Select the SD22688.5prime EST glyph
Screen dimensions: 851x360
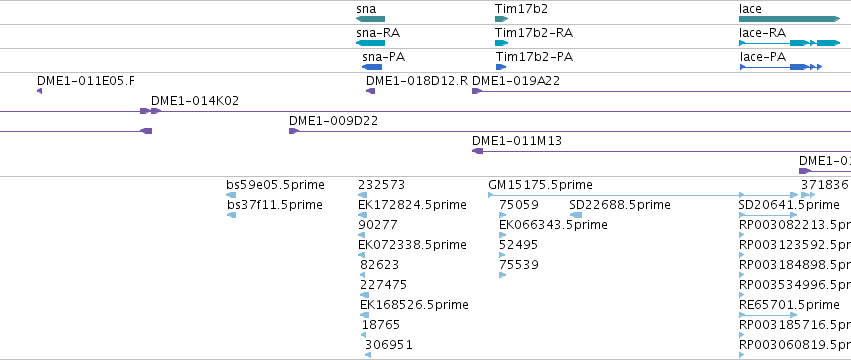click(x=576, y=215)
